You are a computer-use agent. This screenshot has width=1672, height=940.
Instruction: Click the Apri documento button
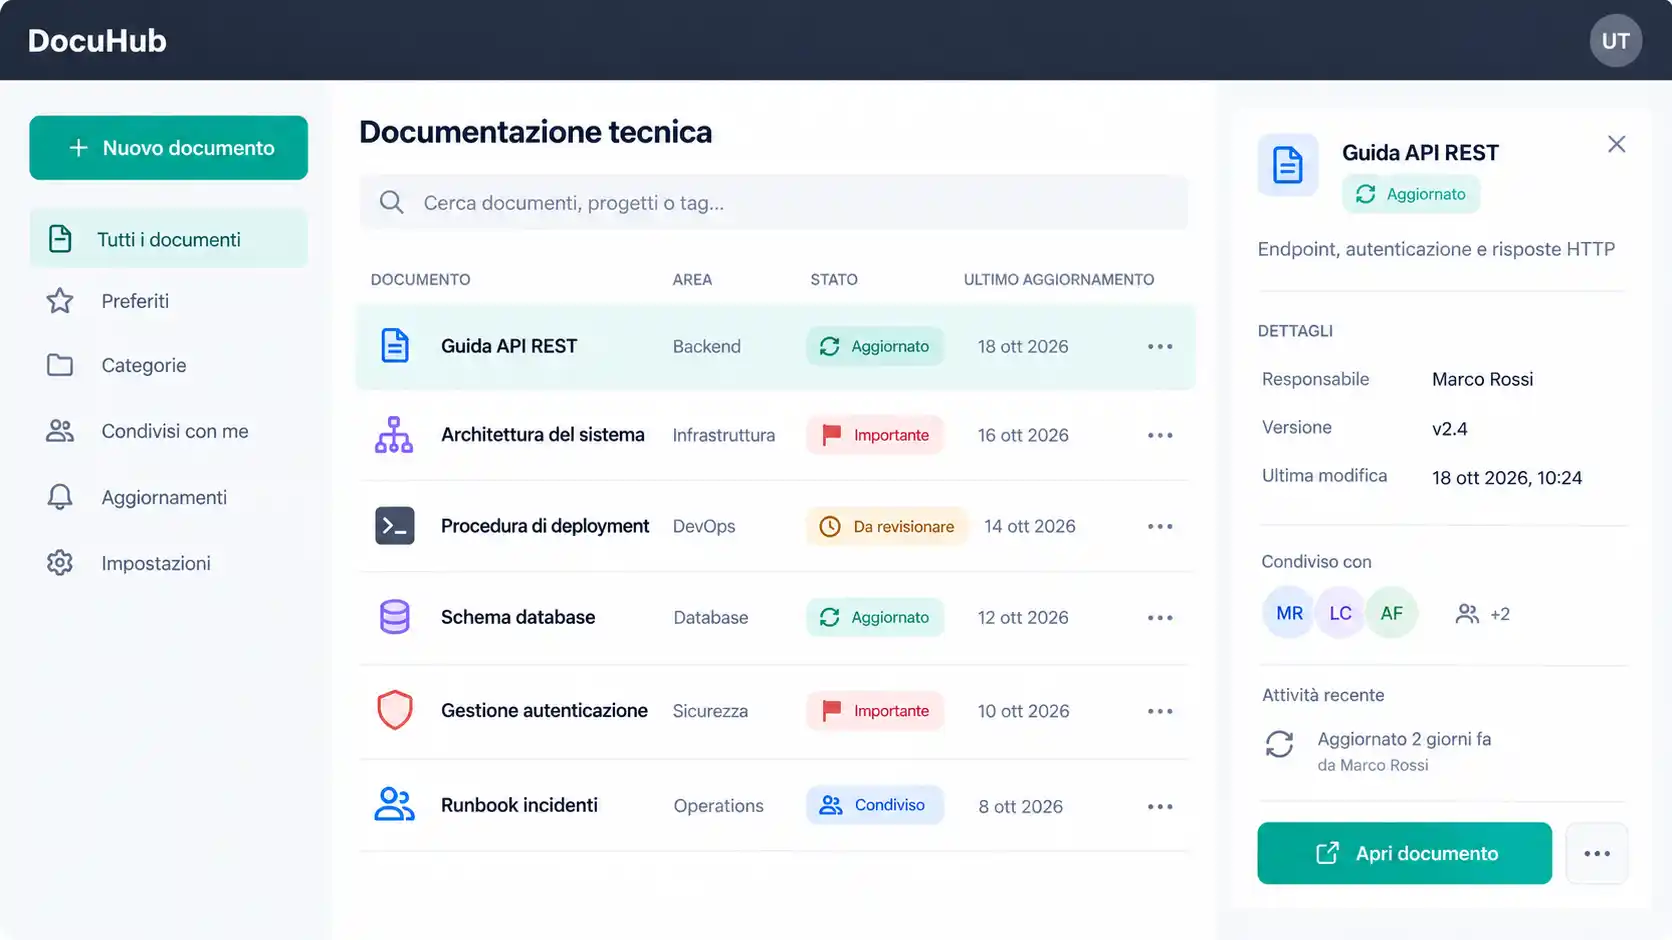tap(1404, 853)
